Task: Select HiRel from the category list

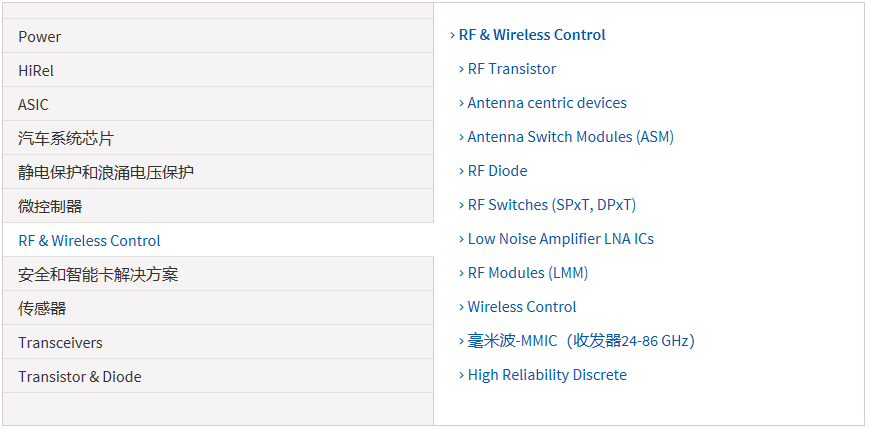Action: pyautogui.click(x=36, y=71)
